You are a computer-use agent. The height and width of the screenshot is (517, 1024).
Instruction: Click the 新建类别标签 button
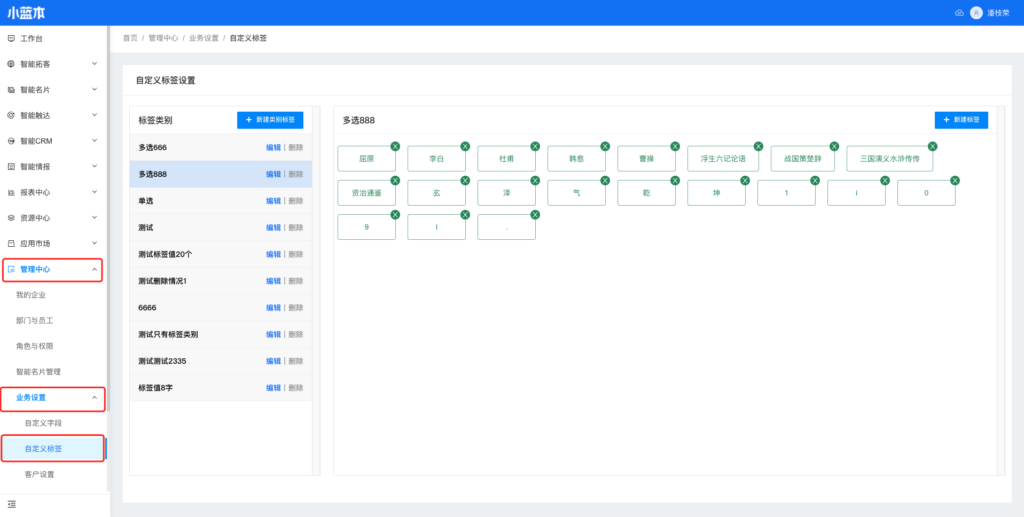(270, 120)
